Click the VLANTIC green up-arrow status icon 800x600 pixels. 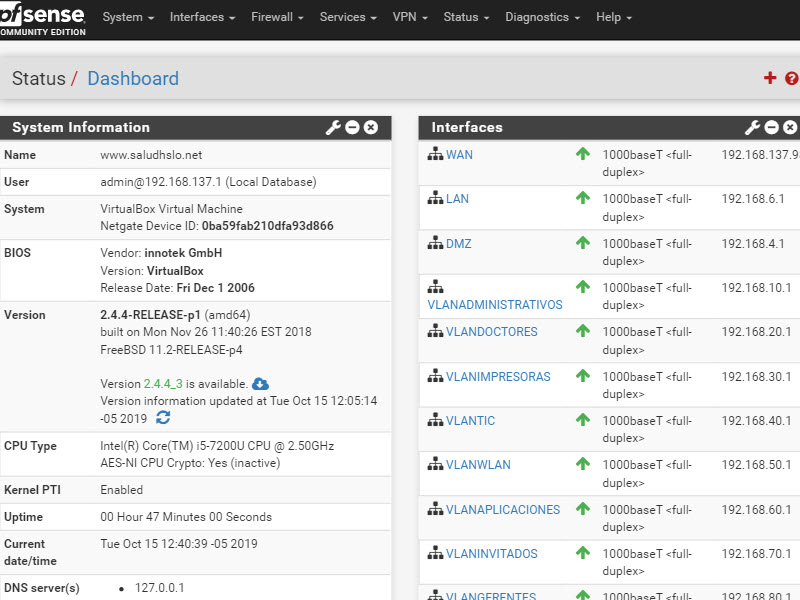point(583,419)
